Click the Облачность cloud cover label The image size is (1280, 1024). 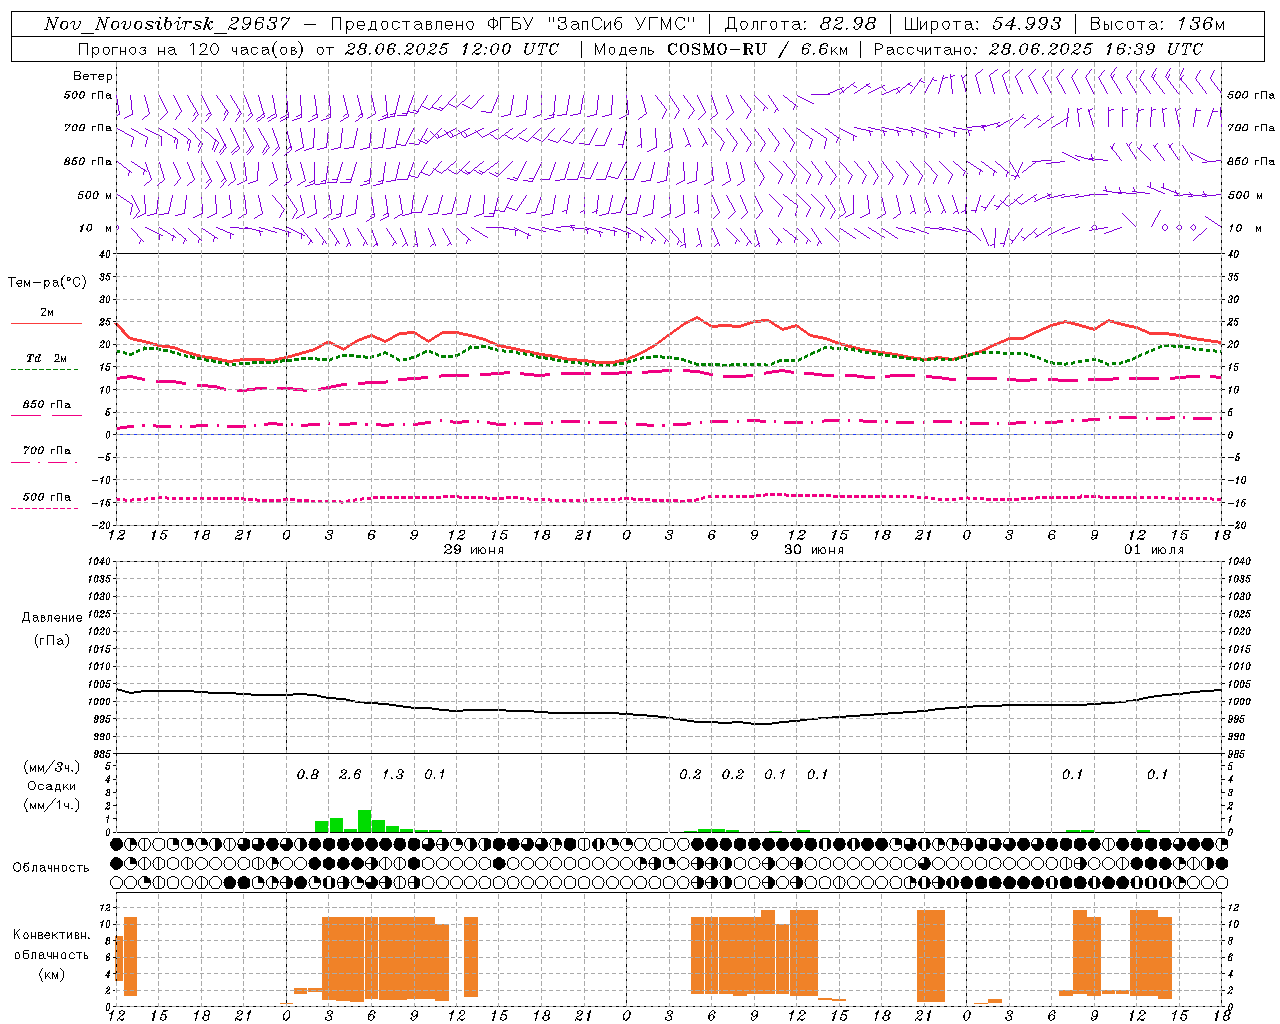[x=51, y=867]
